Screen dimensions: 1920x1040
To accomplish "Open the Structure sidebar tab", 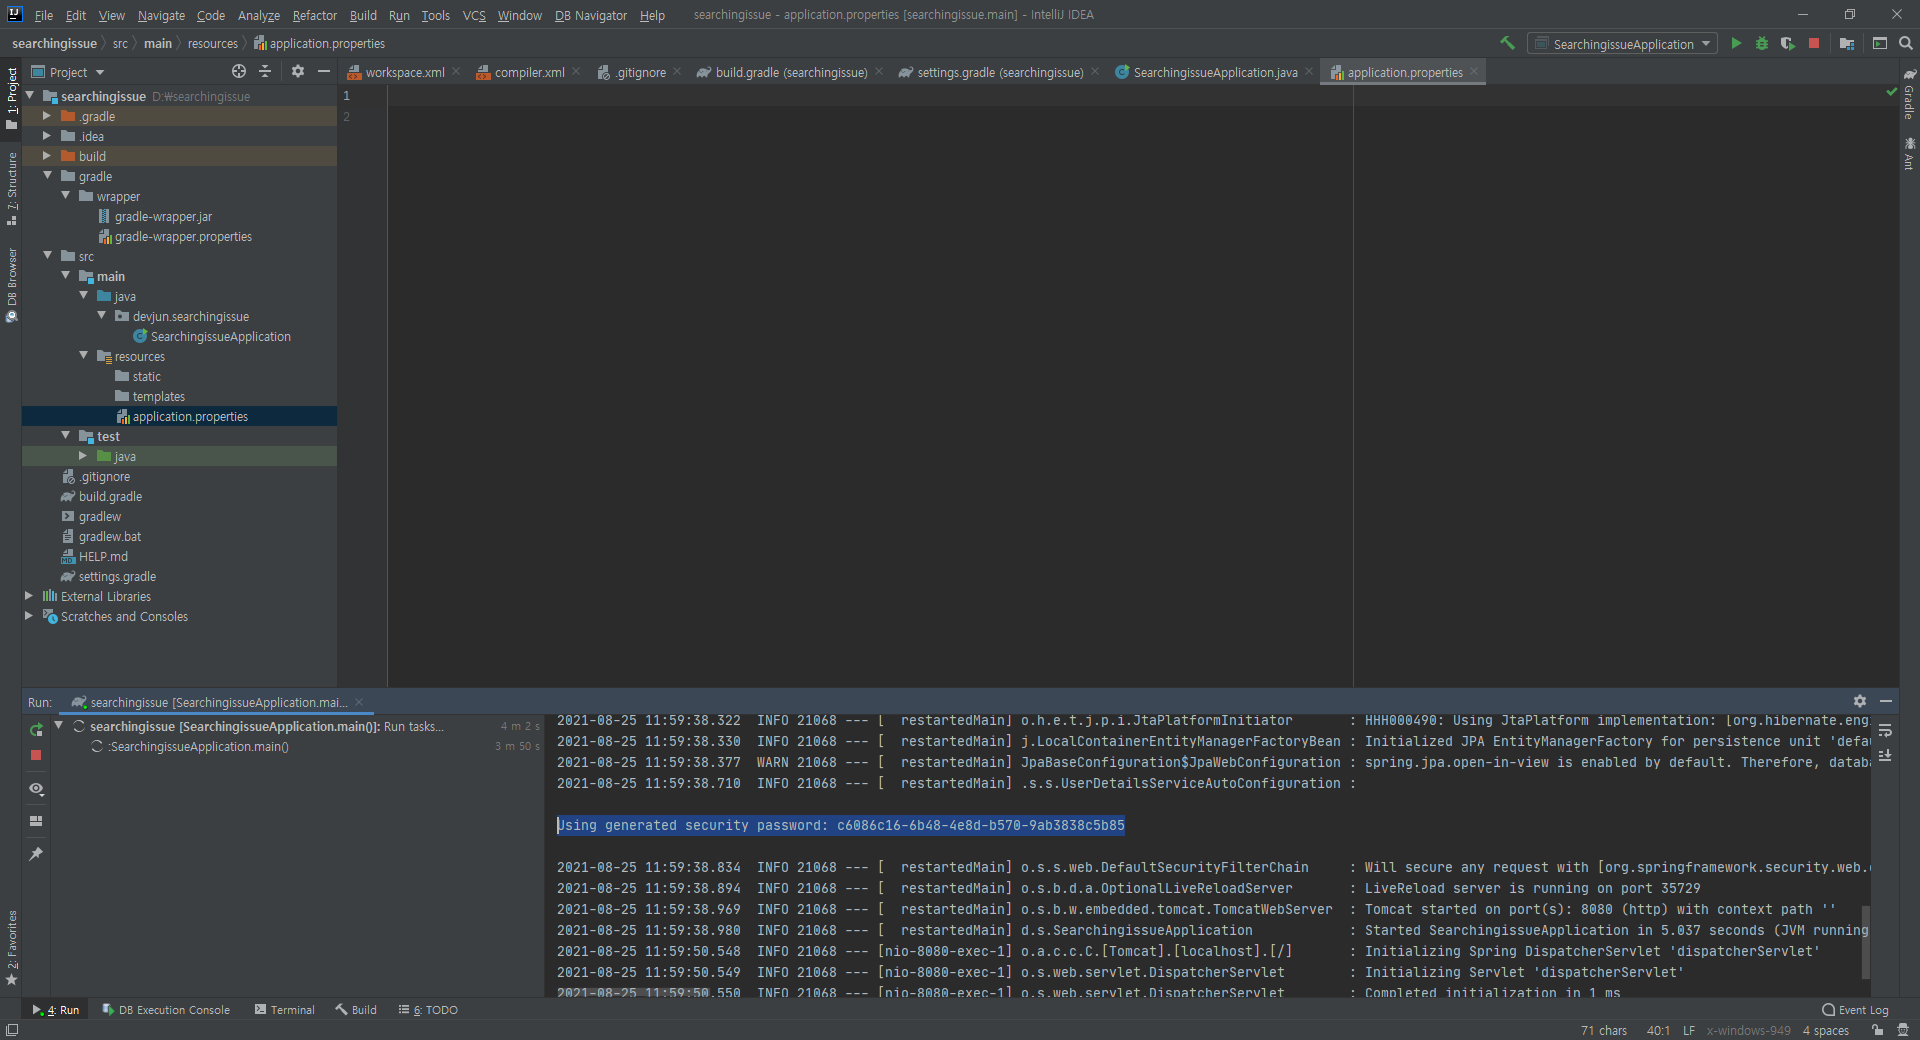I will [x=11, y=188].
